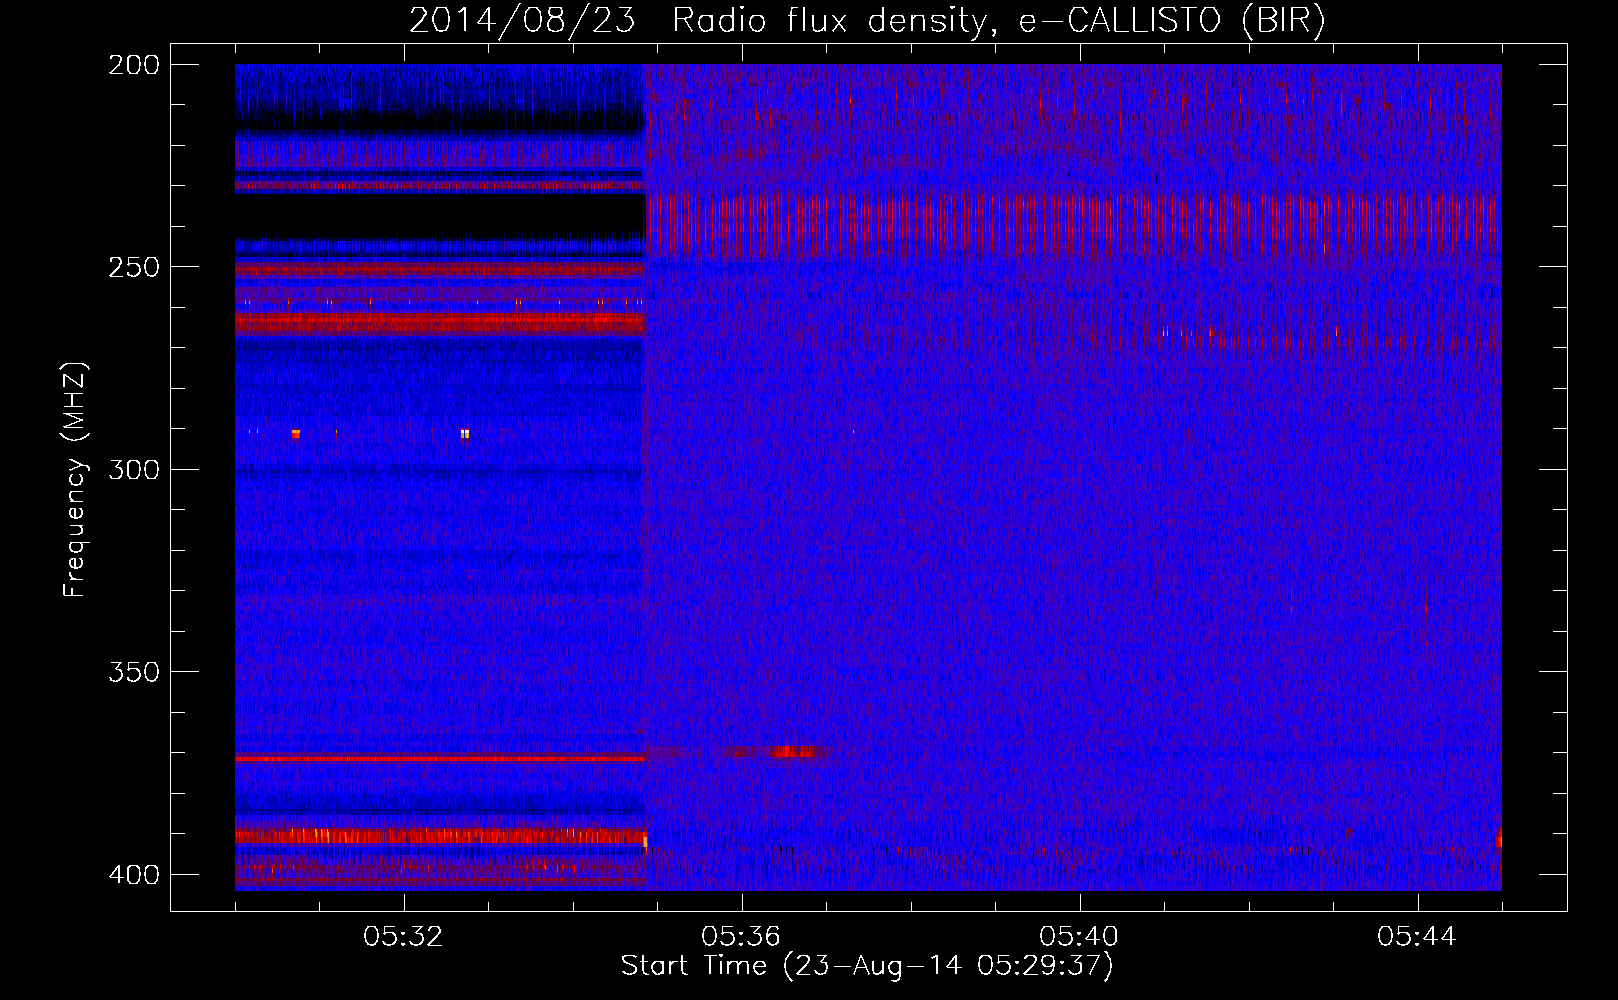Click the 250 frequency tick label
Image resolution: width=1618 pixels, height=1000 pixels.
pyautogui.click(x=134, y=267)
